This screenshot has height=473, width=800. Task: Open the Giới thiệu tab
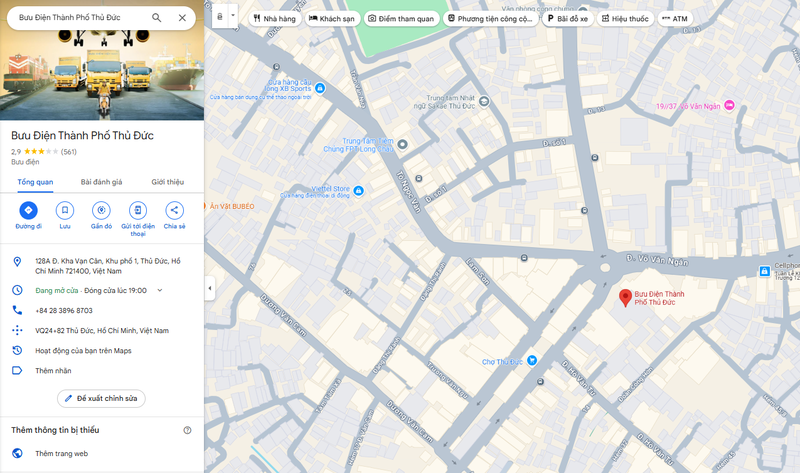click(x=167, y=182)
